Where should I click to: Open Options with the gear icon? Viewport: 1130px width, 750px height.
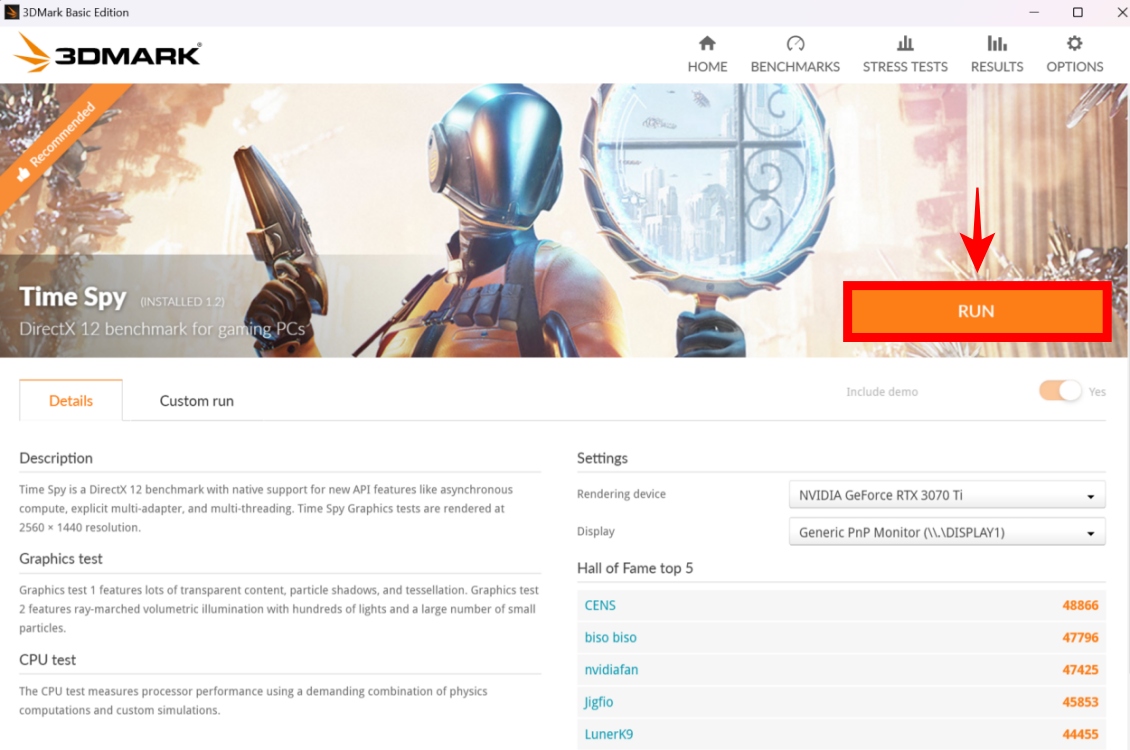[x=1073, y=52]
